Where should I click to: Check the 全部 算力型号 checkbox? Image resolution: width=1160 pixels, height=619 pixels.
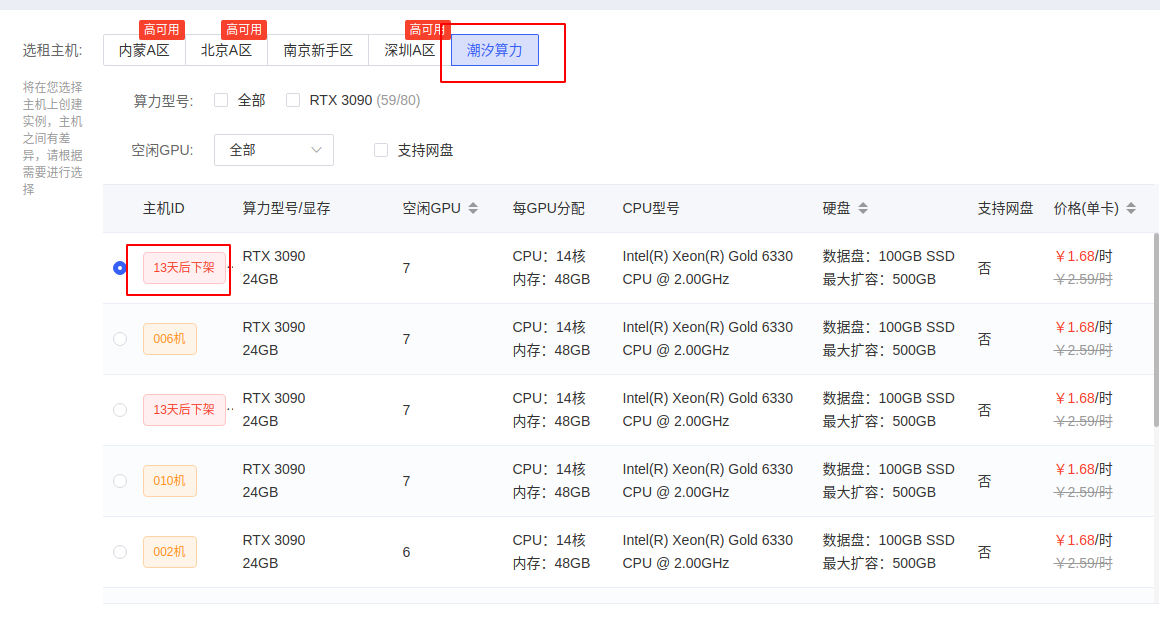[221, 100]
